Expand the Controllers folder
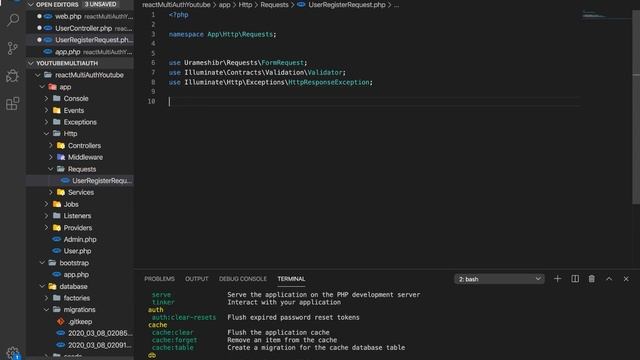Viewport: 640px width, 360px height. click(51, 146)
